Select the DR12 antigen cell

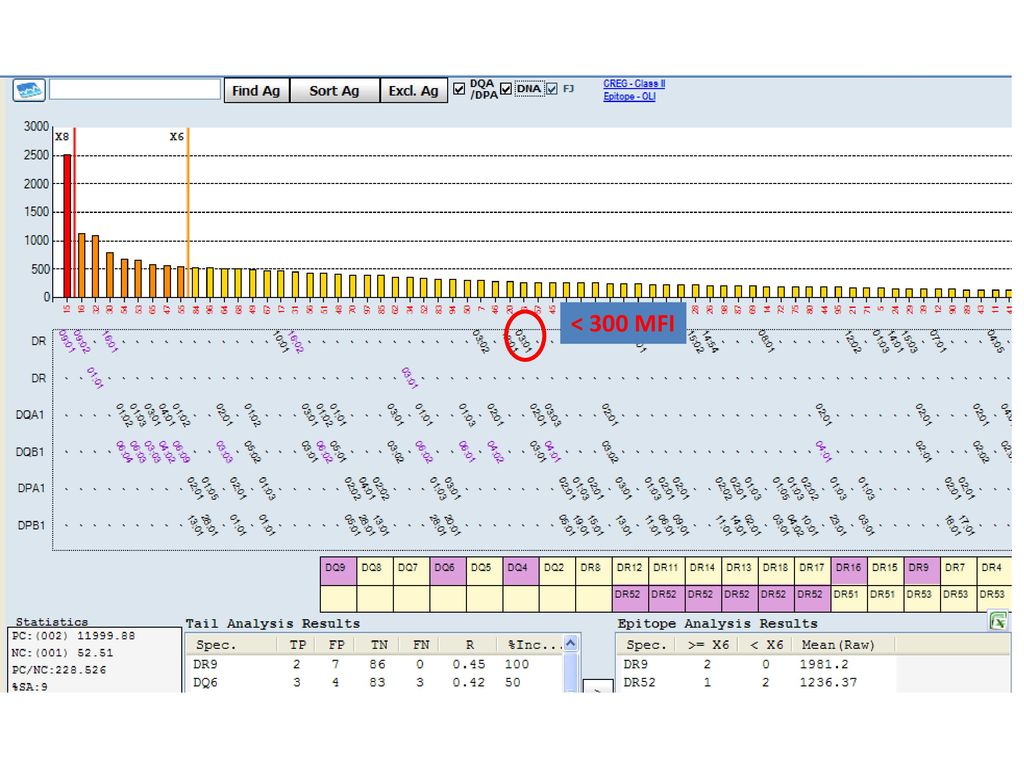(630, 571)
